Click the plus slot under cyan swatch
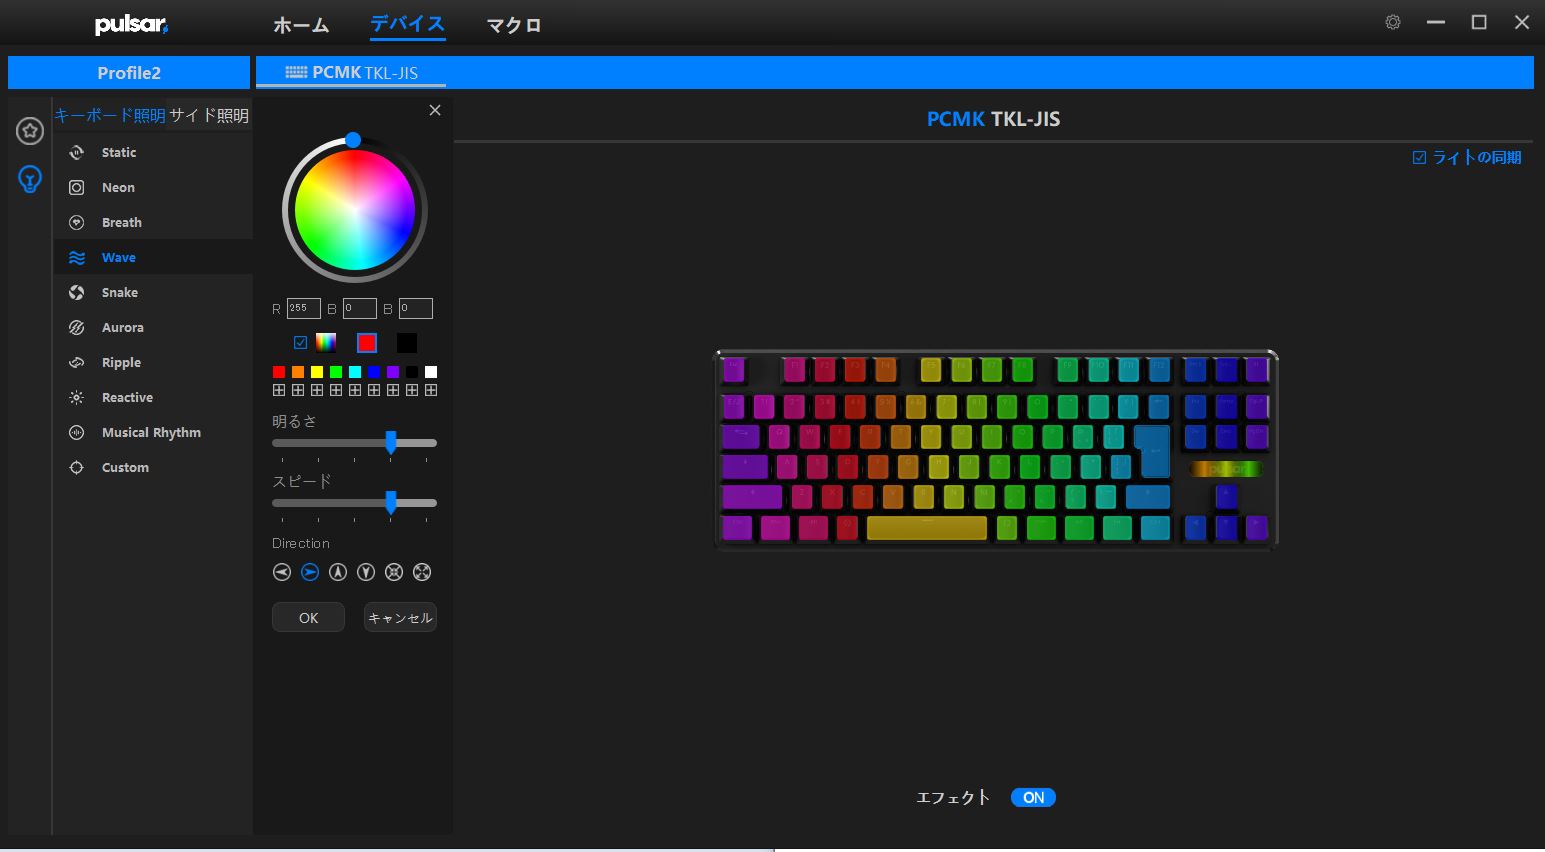The height and width of the screenshot is (852, 1545). [x=355, y=390]
